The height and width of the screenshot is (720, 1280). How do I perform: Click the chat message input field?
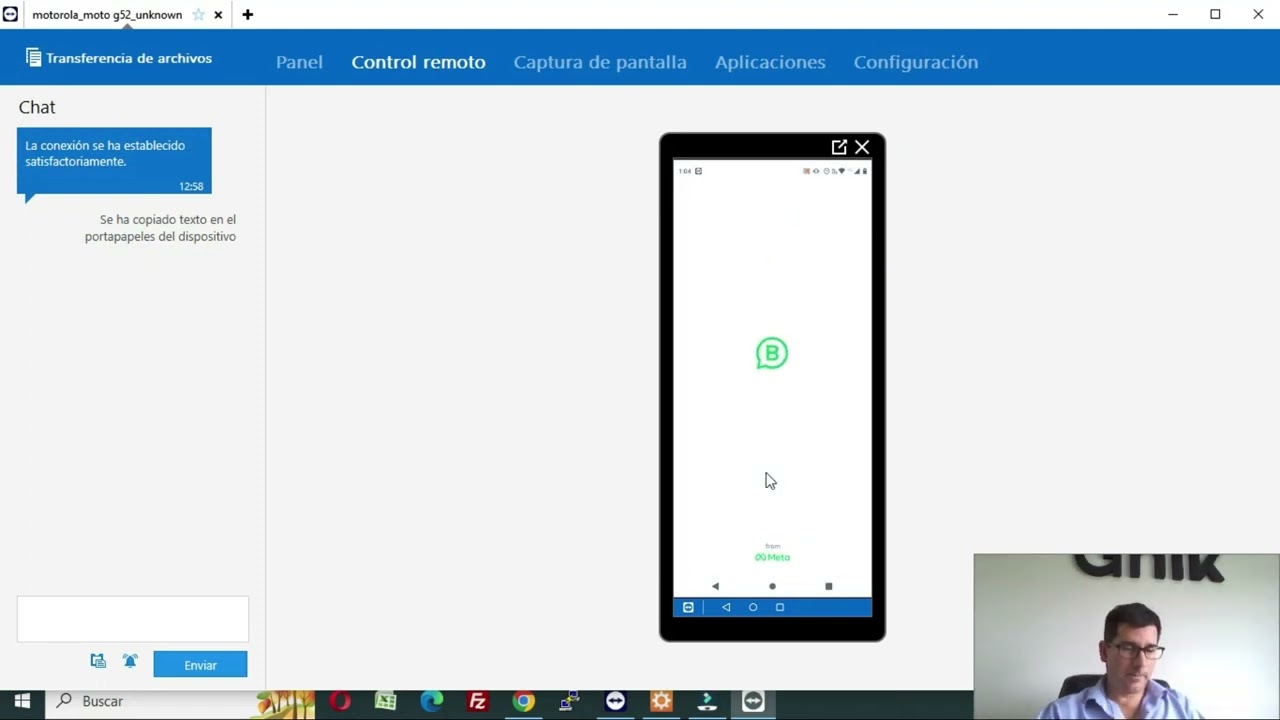point(132,619)
